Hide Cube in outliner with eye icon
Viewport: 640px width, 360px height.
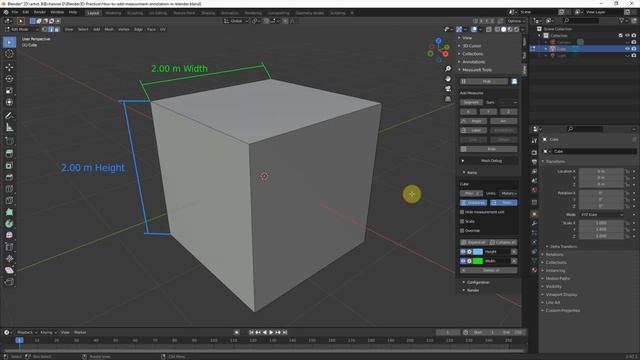pyautogui.click(x=627, y=49)
